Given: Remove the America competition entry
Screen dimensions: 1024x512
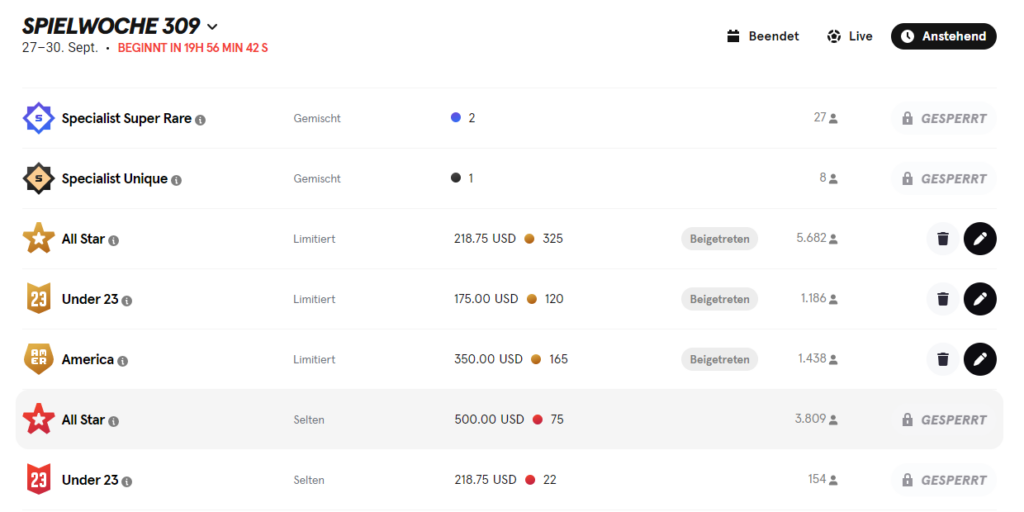Looking at the screenshot, I should point(942,359).
